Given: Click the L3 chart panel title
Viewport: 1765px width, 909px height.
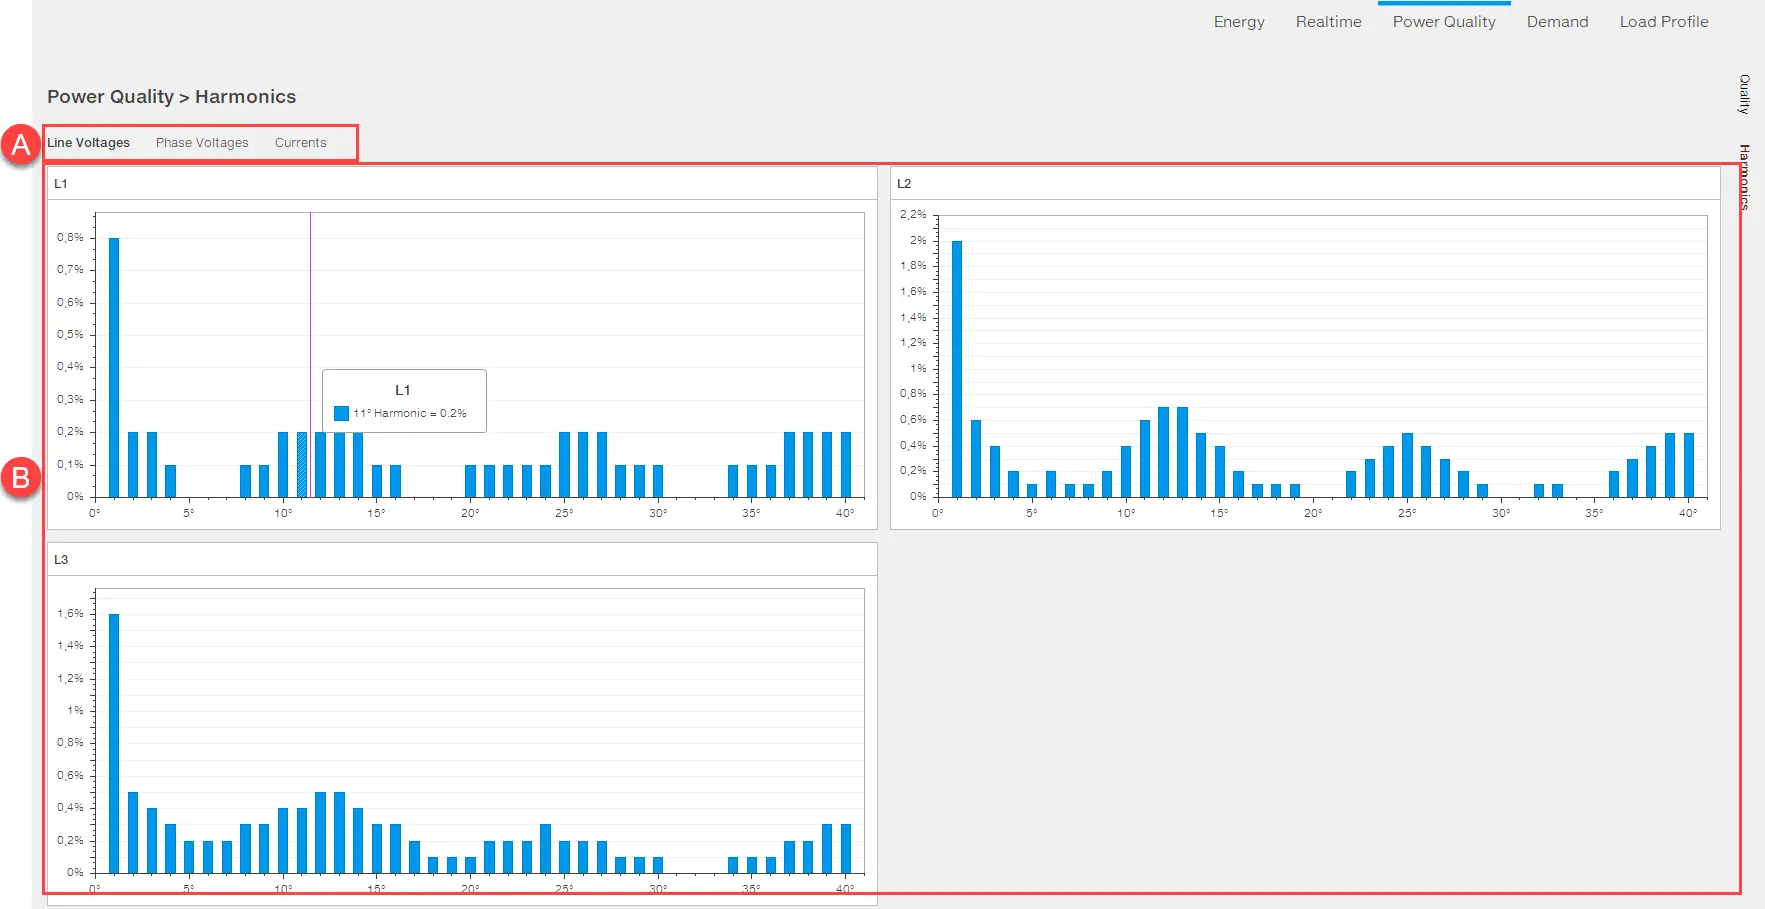Looking at the screenshot, I should coord(61,560).
